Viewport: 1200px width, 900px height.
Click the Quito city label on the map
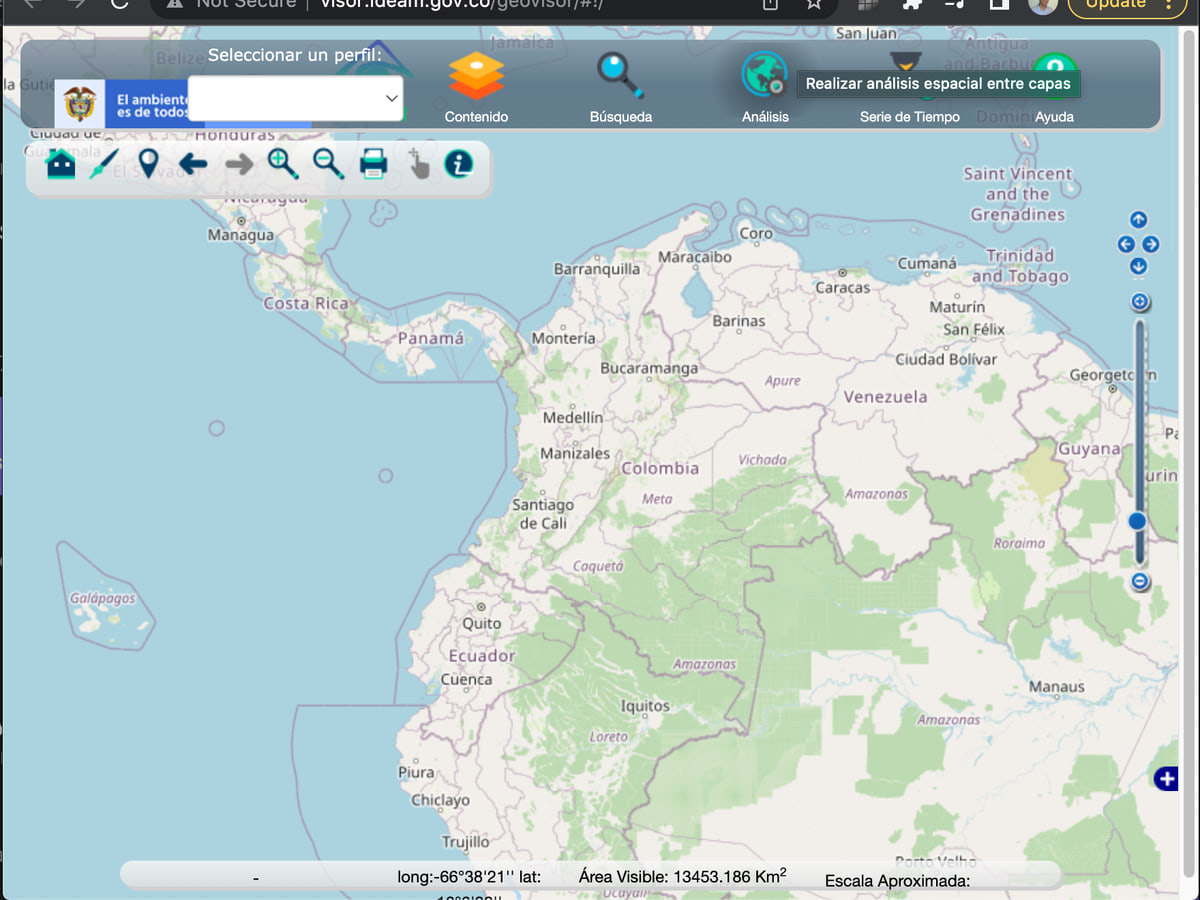[x=481, y=623]
